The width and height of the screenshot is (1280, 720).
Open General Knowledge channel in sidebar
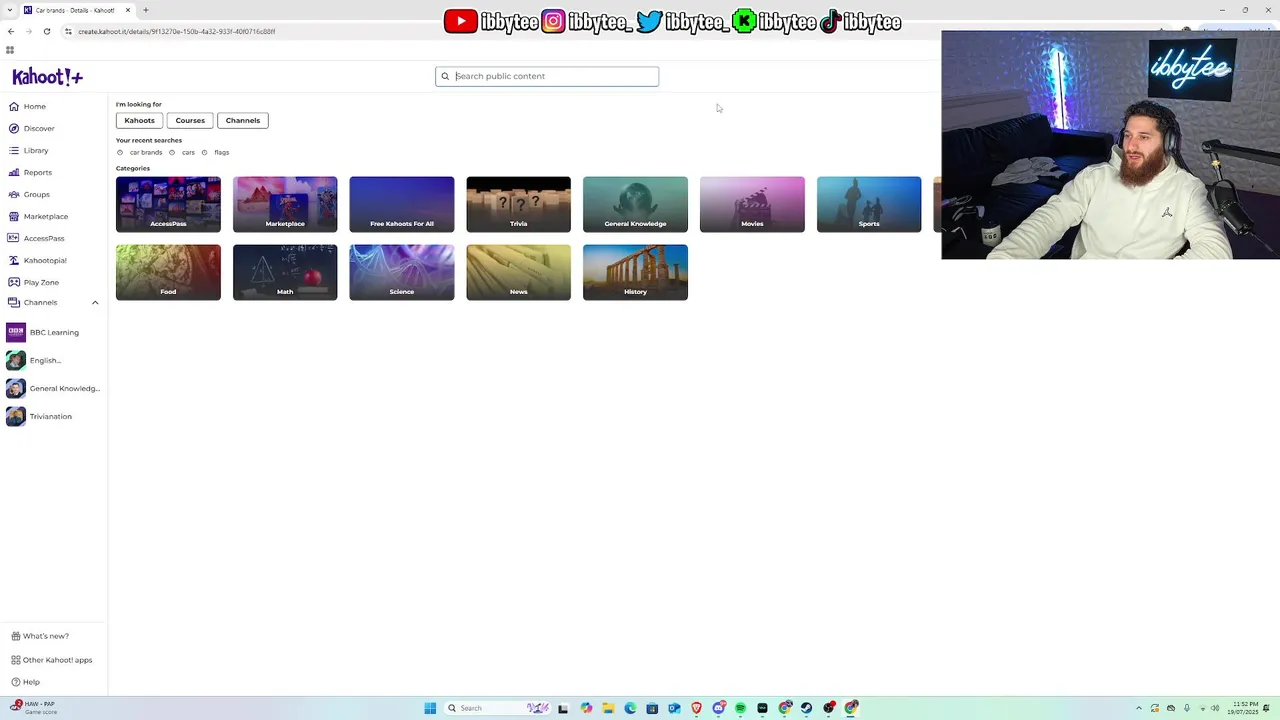click(x=53, y=388)
